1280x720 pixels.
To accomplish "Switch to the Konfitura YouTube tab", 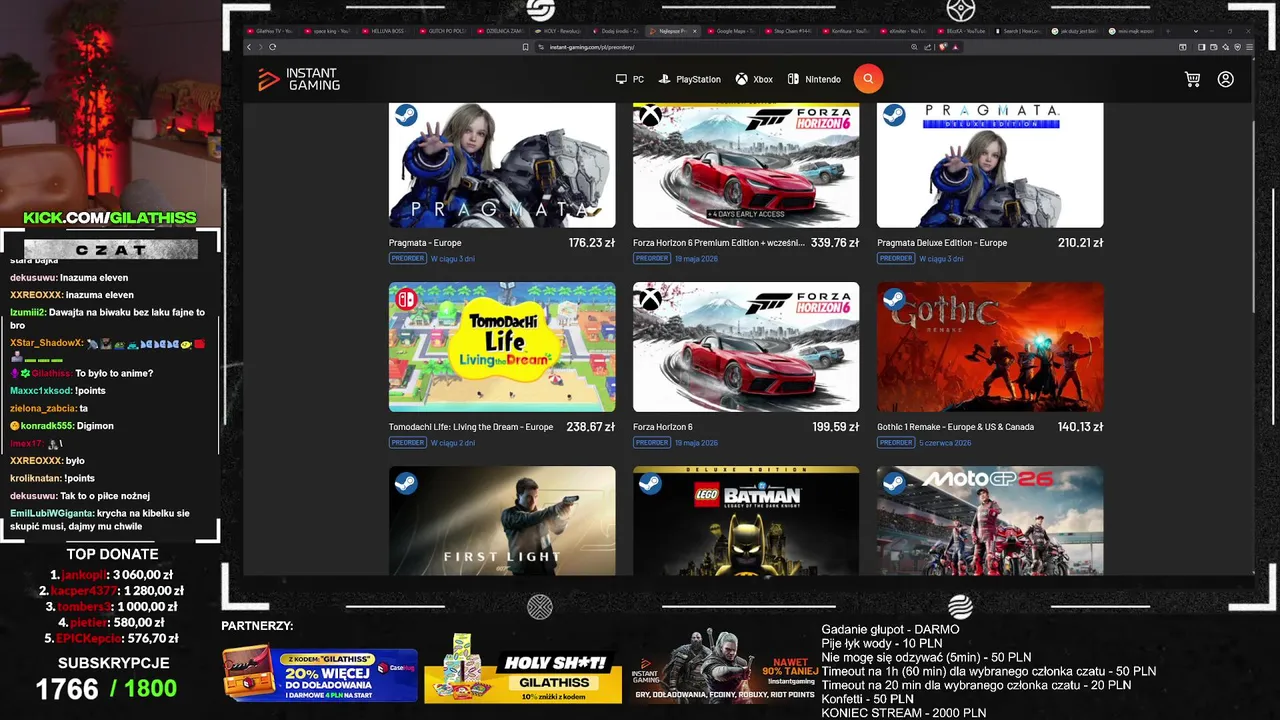I will click(847, 31).
